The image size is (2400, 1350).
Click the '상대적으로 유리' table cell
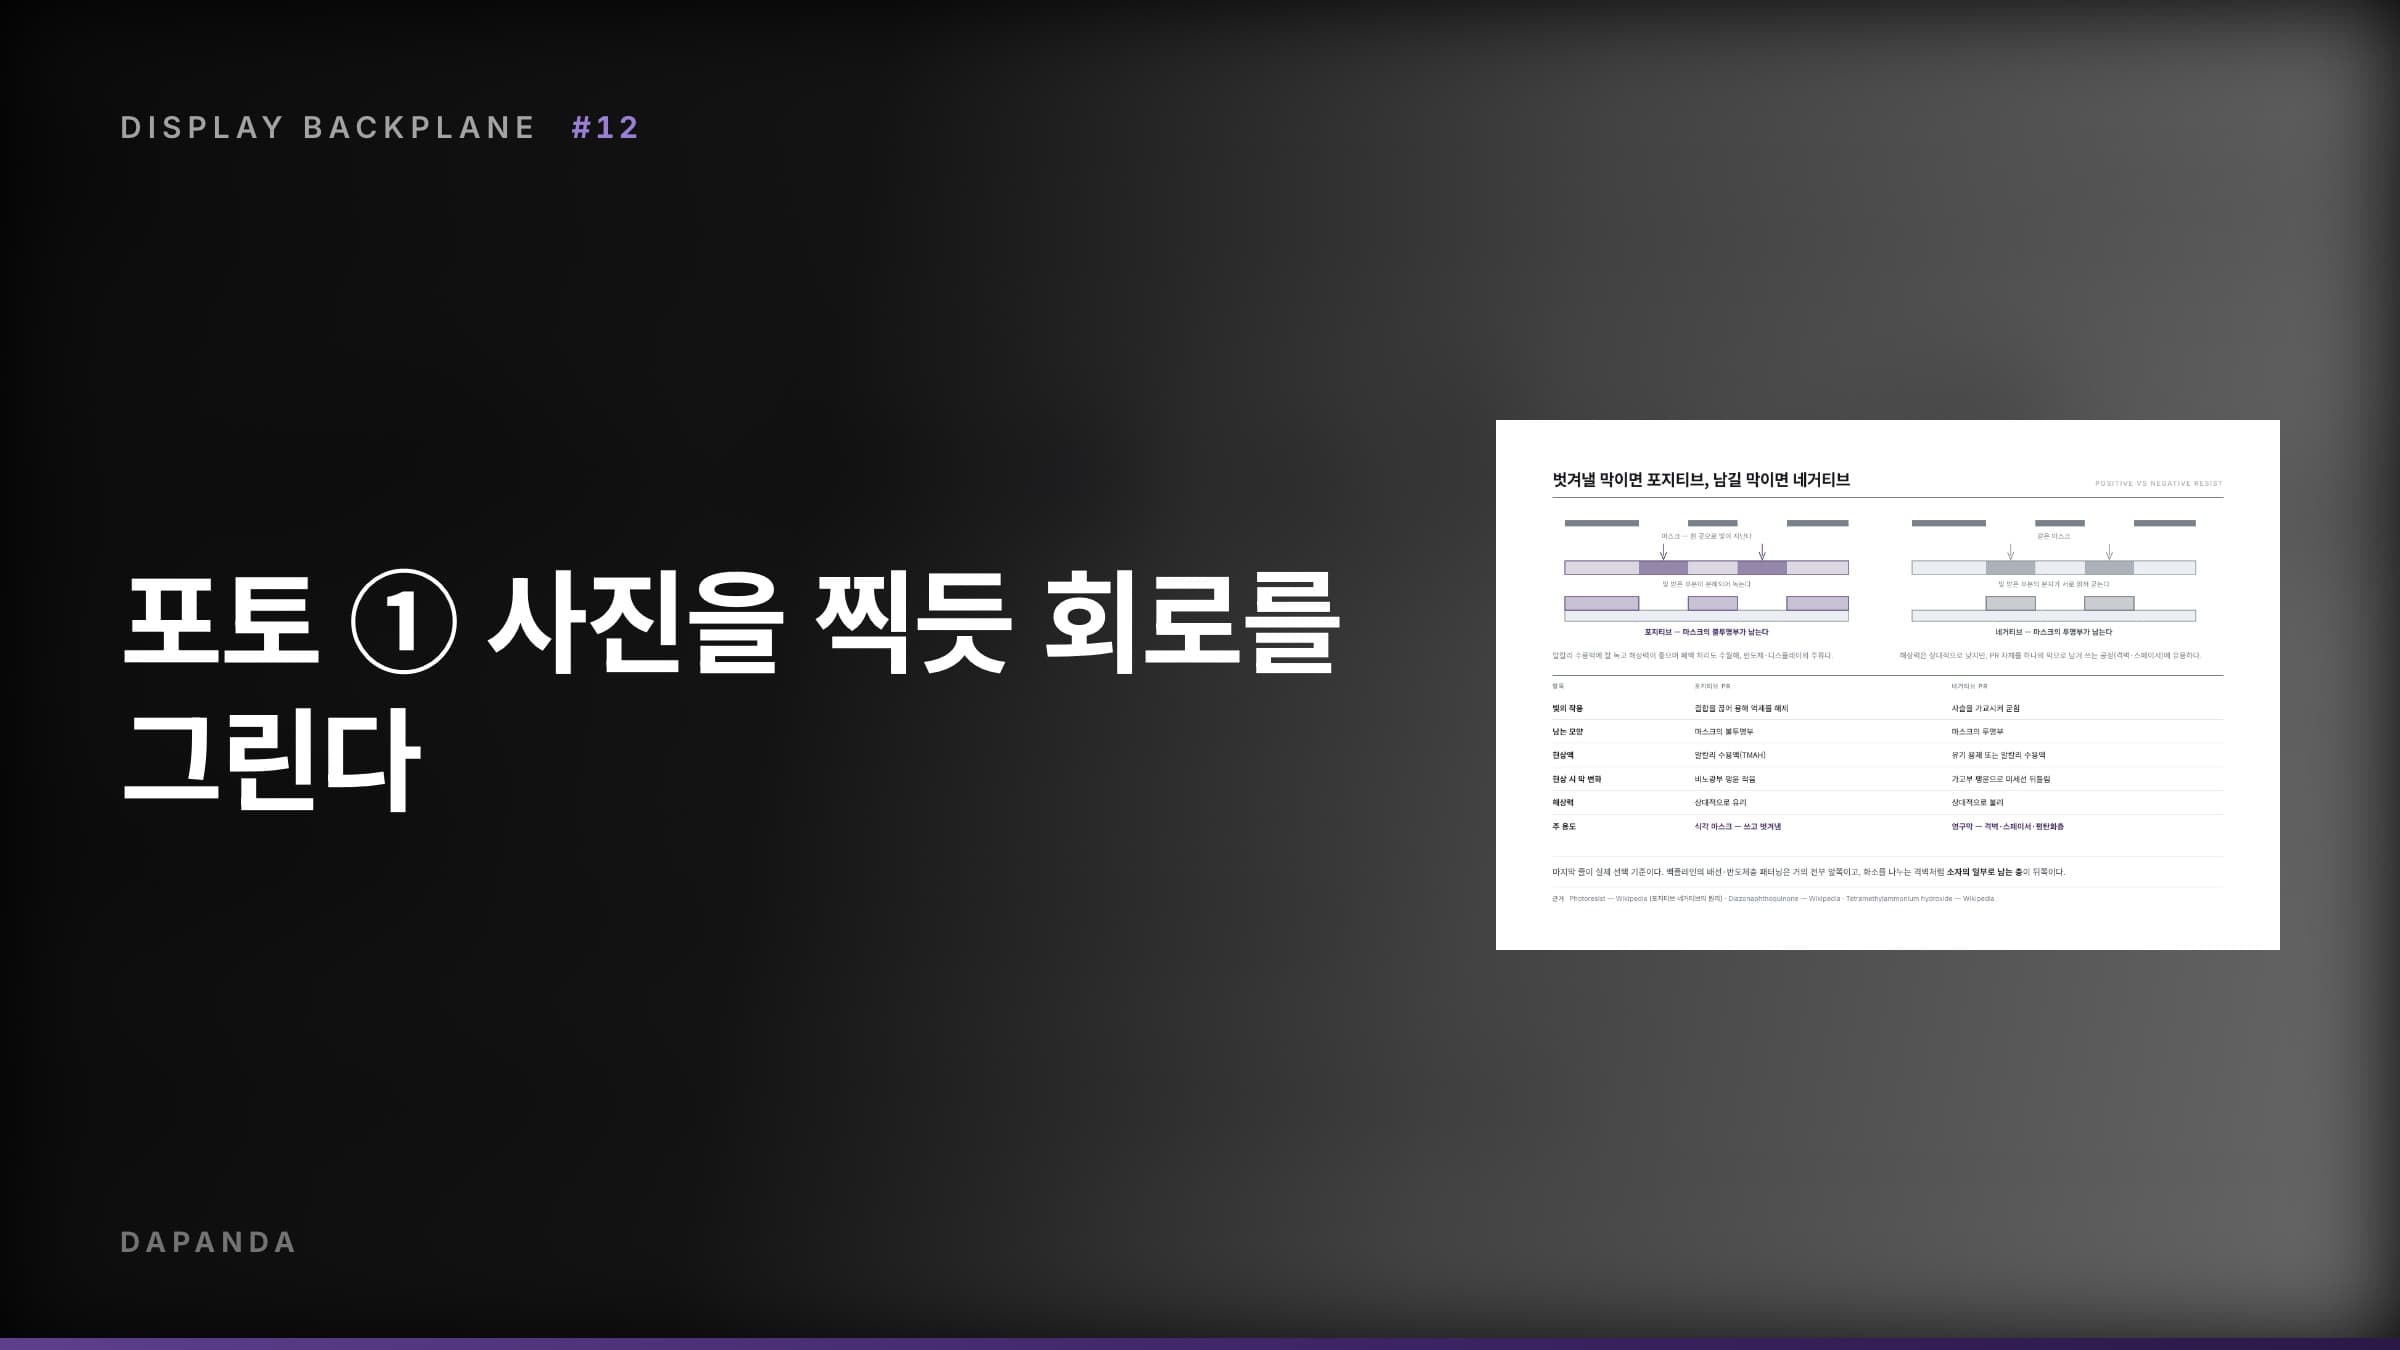(x=1720, y=803)
